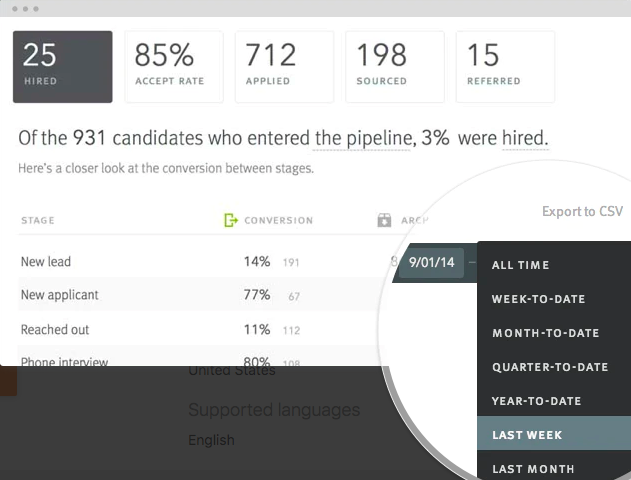Click the underlined 'the pipeline' link

coord(362,138)
